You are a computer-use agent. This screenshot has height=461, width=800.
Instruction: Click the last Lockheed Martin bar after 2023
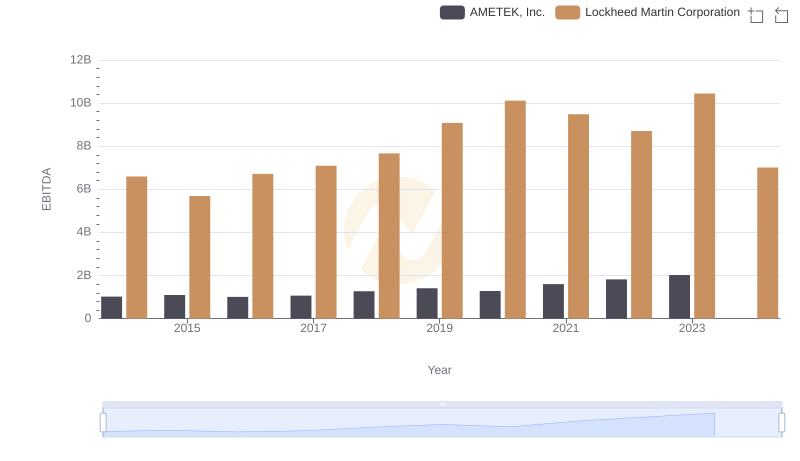[x=767, y=243]
